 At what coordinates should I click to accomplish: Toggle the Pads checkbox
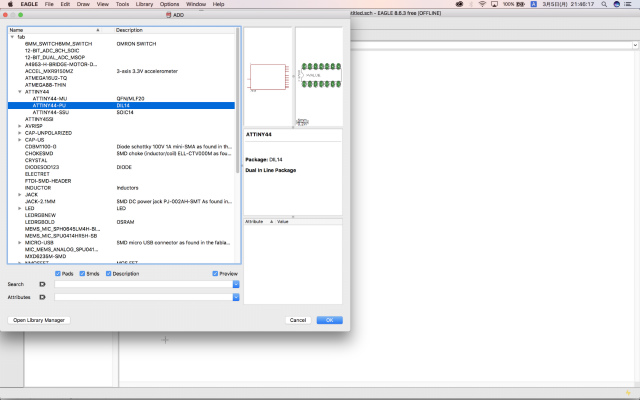pos(58,273)
